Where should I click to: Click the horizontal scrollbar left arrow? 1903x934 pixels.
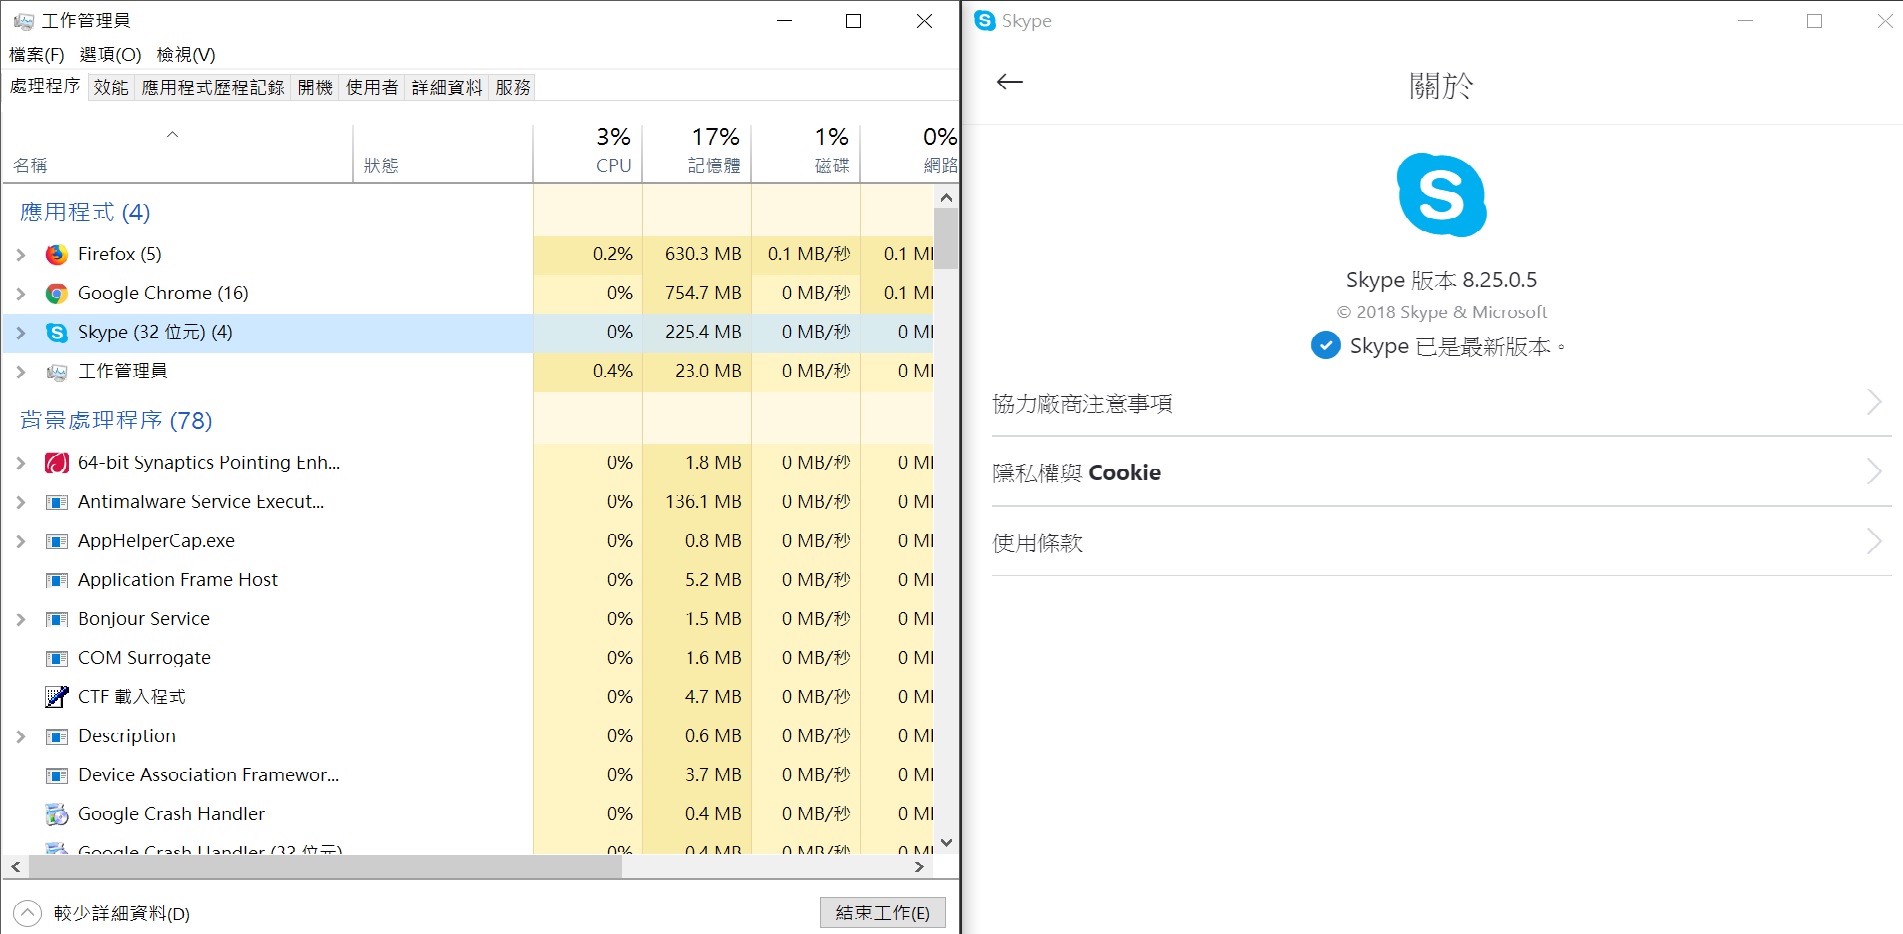click(15, 867)
